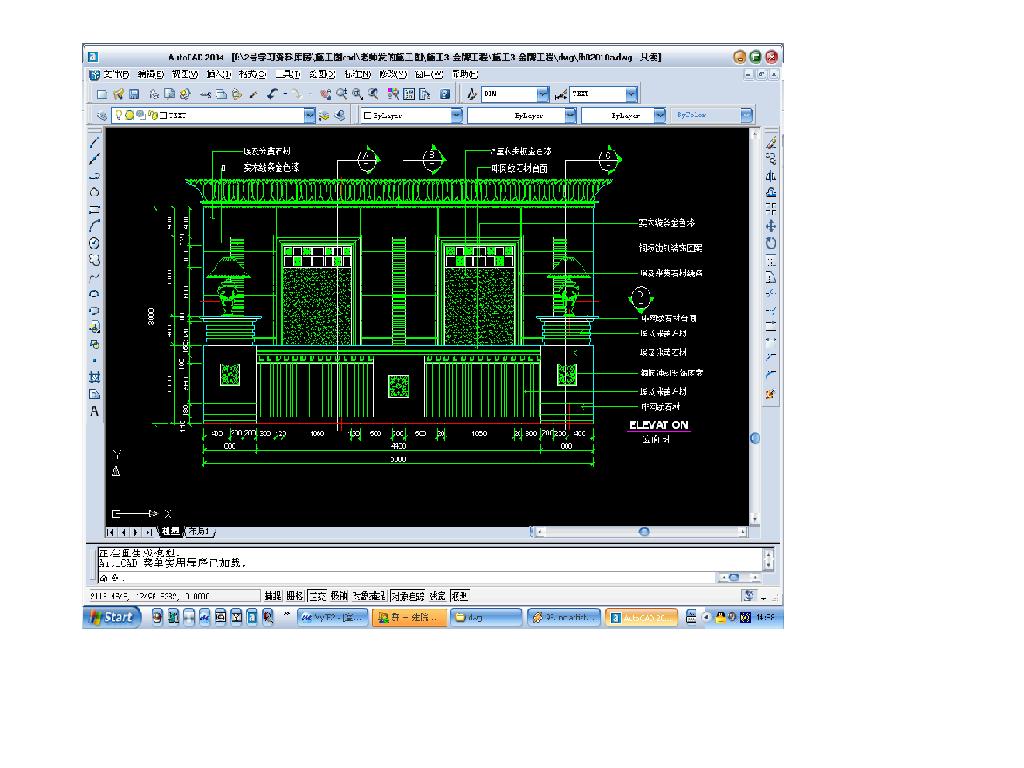Select the Line draw tool

(95, 141)
